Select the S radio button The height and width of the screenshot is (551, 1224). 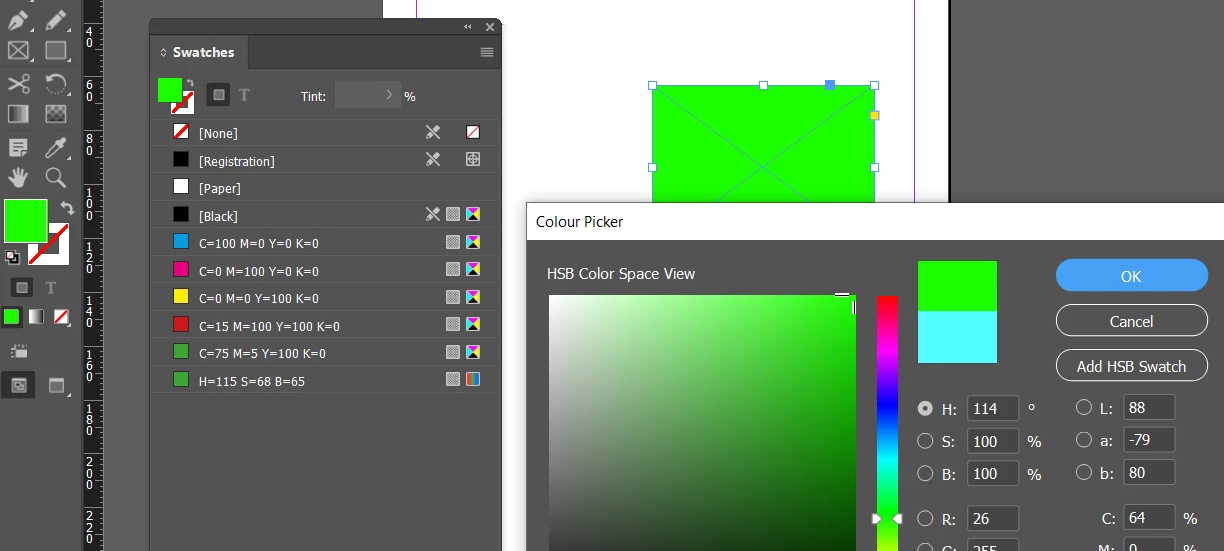(x=925, y=441)
